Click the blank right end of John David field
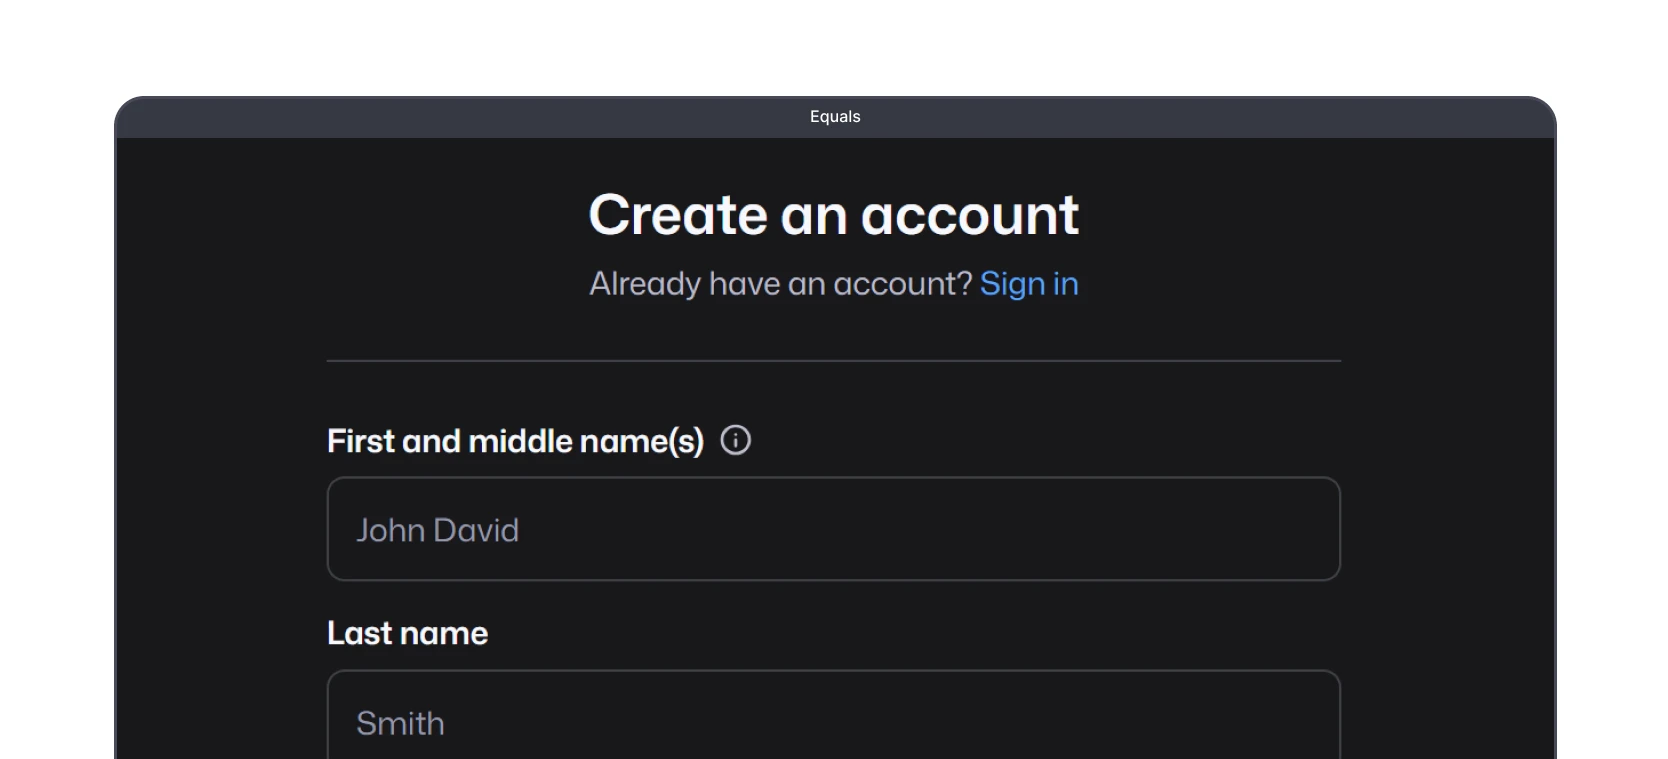 (x=1200, y=529)
